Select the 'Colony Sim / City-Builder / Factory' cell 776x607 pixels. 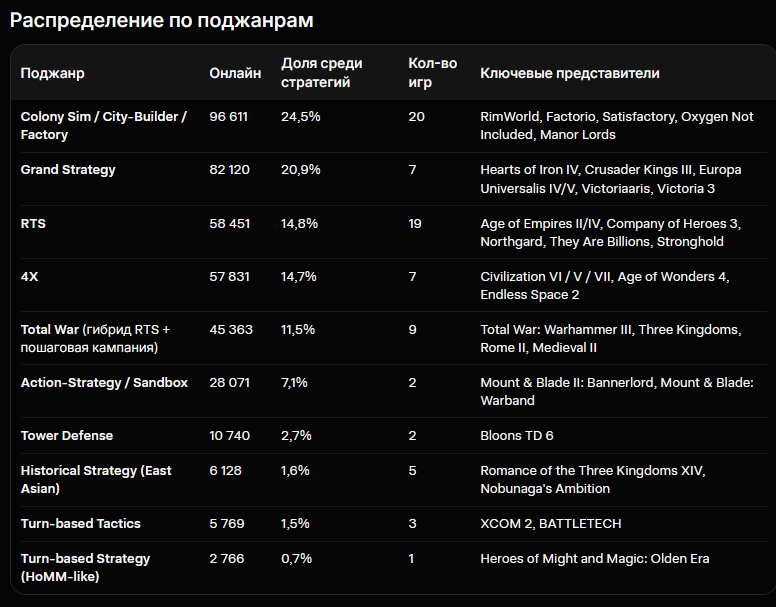tap(103, 126)
